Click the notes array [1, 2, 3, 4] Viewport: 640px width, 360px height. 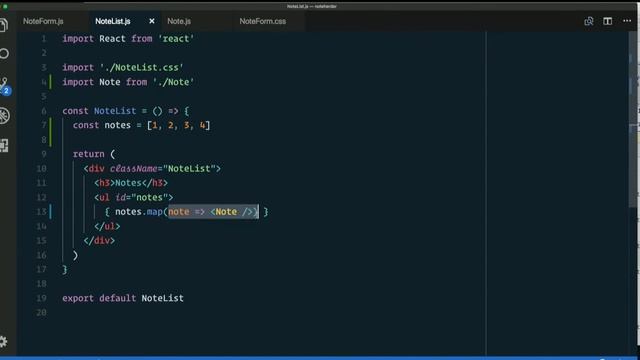(179, 125)
